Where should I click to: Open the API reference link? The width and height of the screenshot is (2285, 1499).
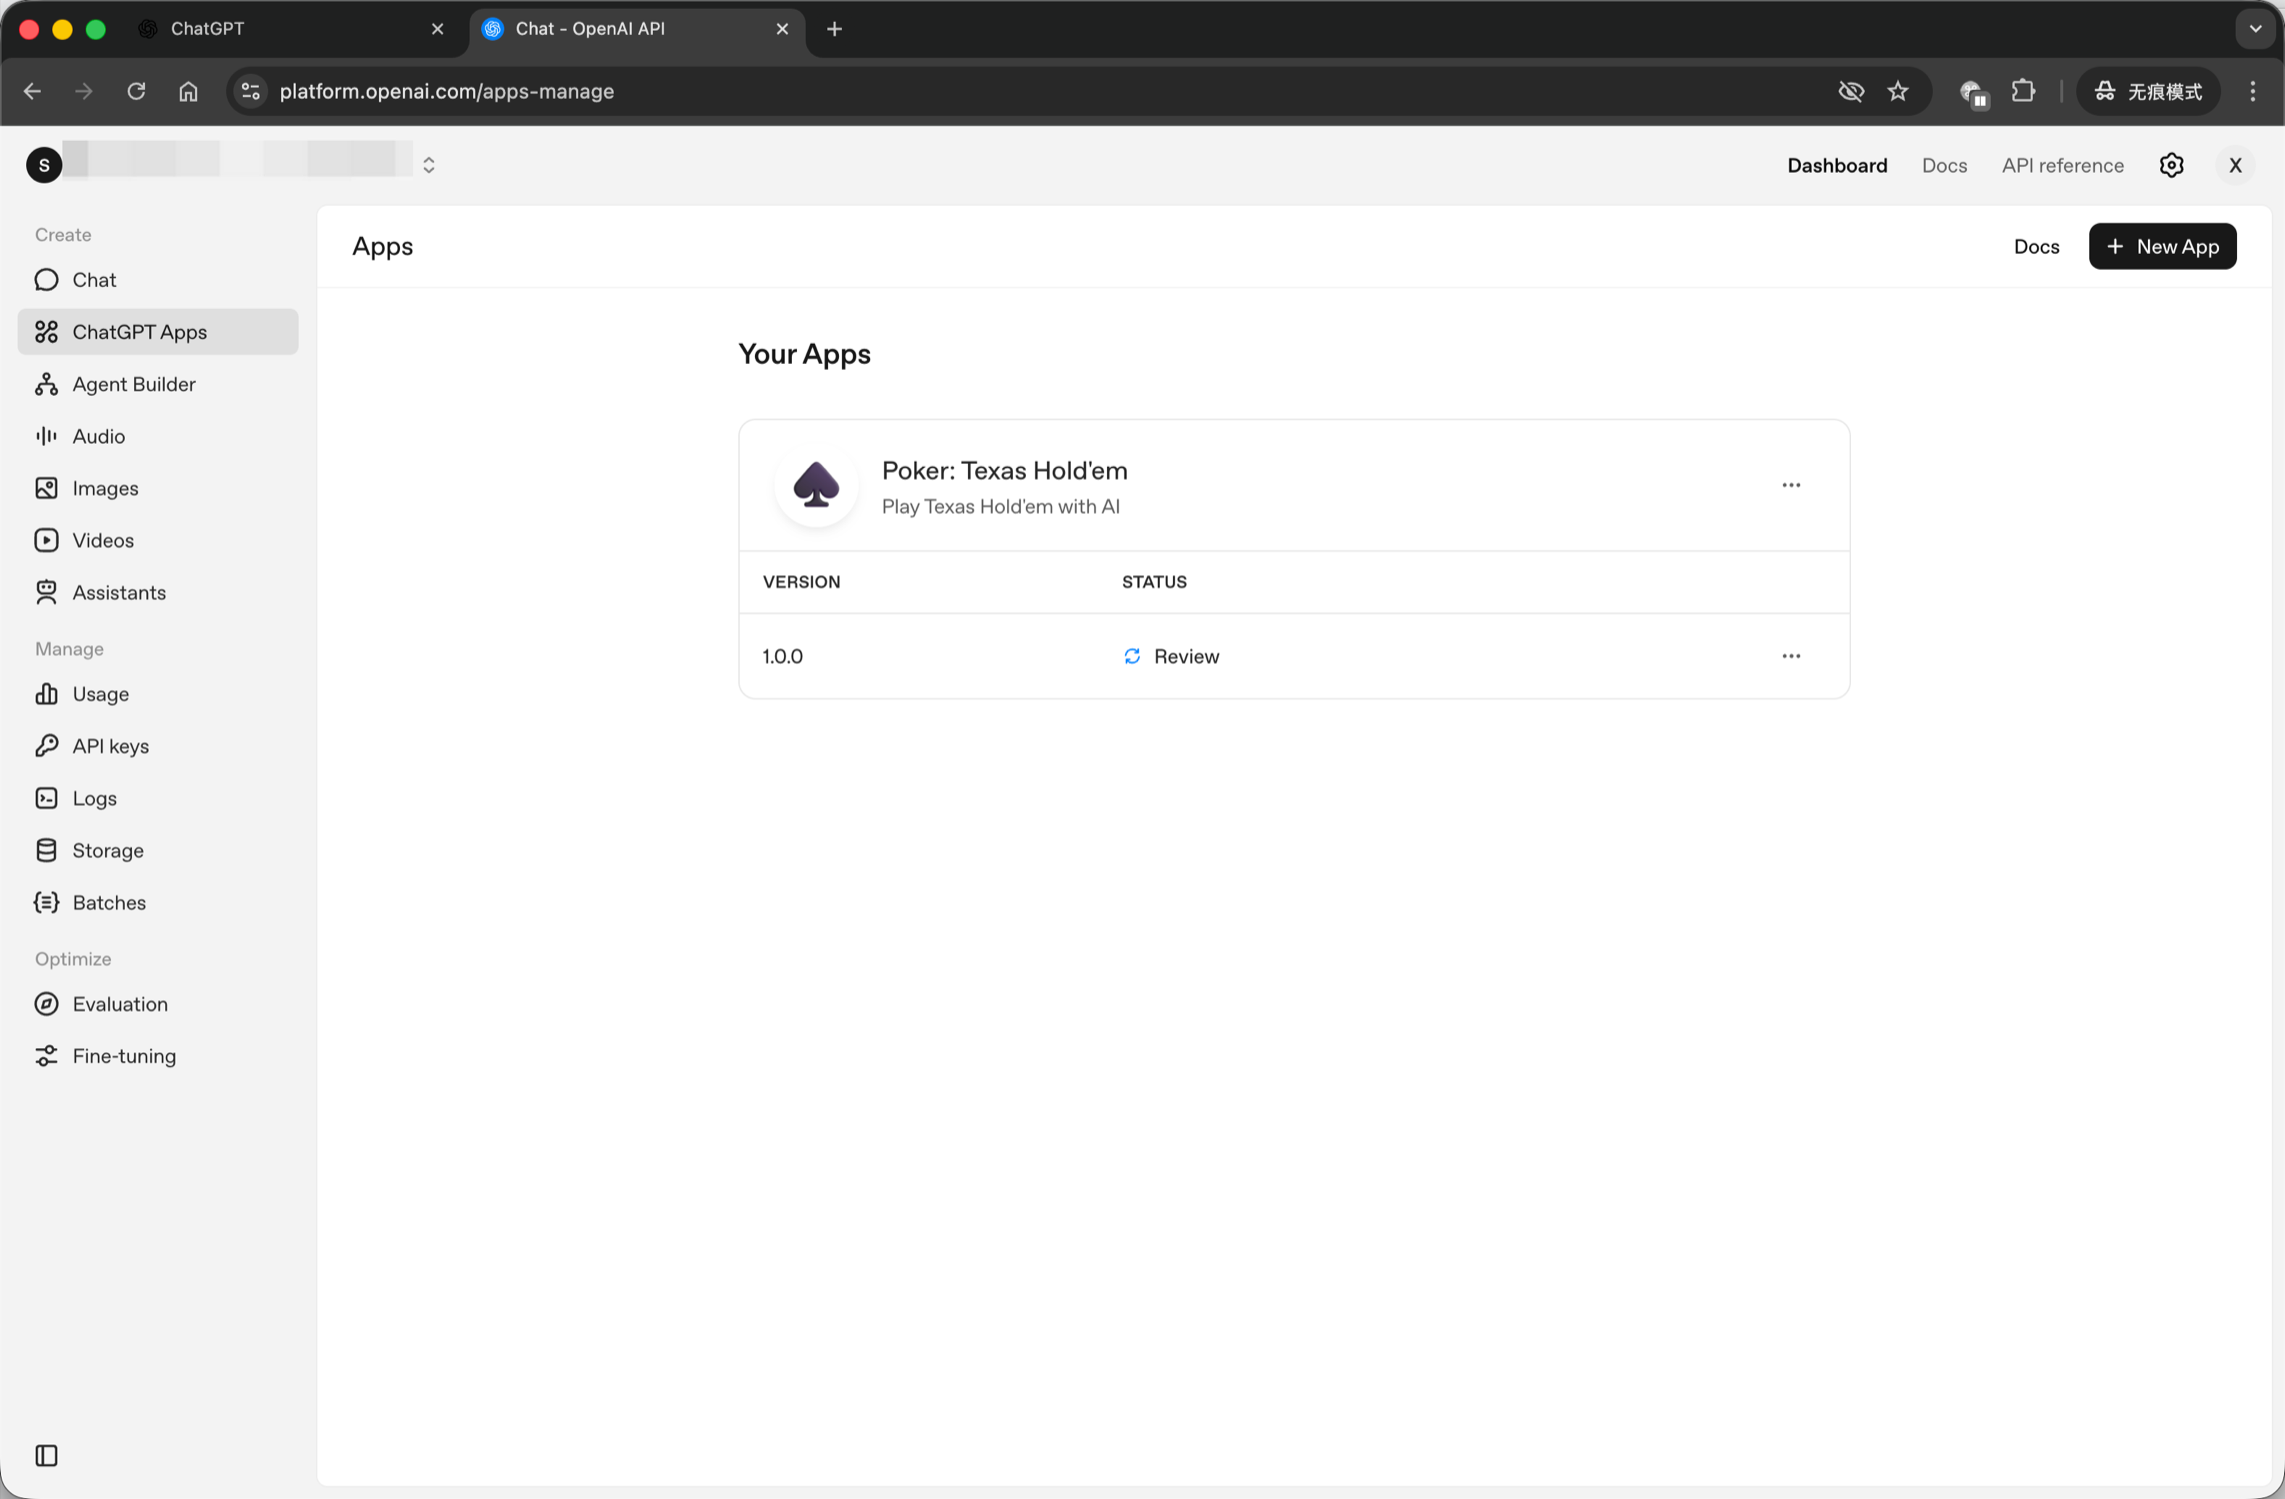(x=2062, y=165)
